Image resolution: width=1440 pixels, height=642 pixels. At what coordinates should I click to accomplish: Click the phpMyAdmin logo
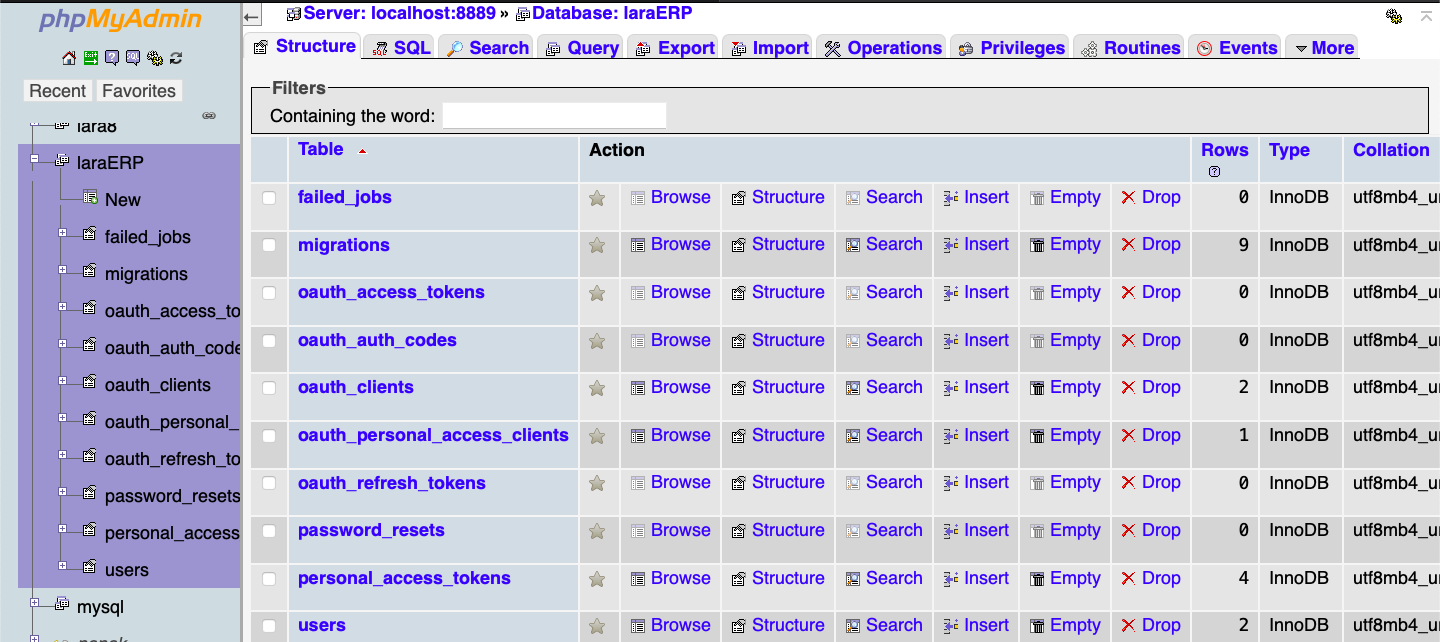120,20
